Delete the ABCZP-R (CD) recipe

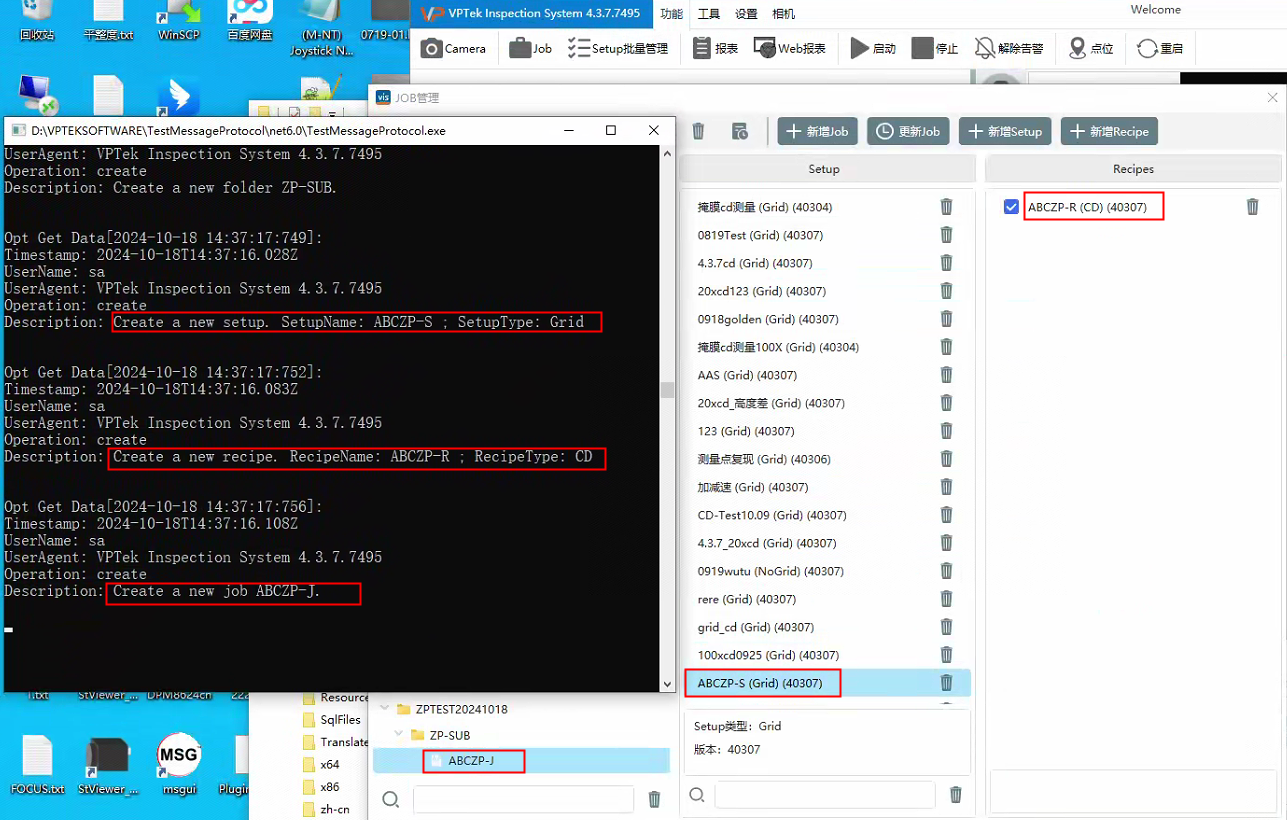1252,207
